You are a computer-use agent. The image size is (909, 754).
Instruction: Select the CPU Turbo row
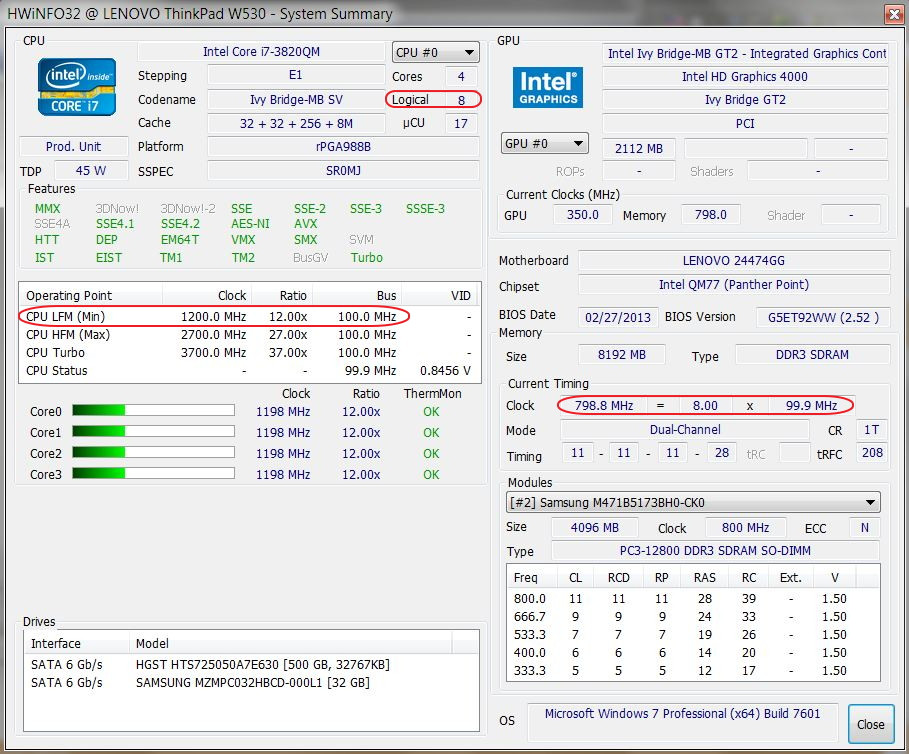(x=250, y=352)
